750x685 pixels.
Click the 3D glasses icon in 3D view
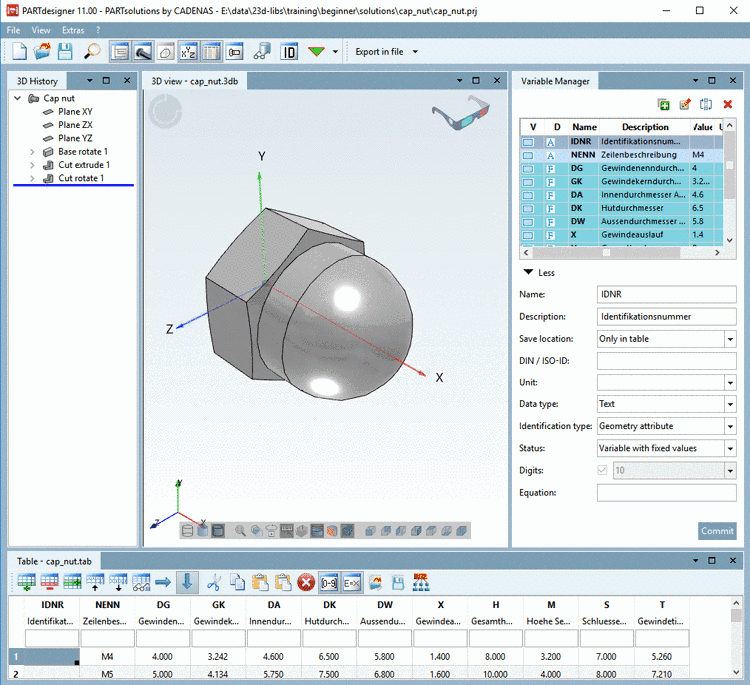[460, 111]
